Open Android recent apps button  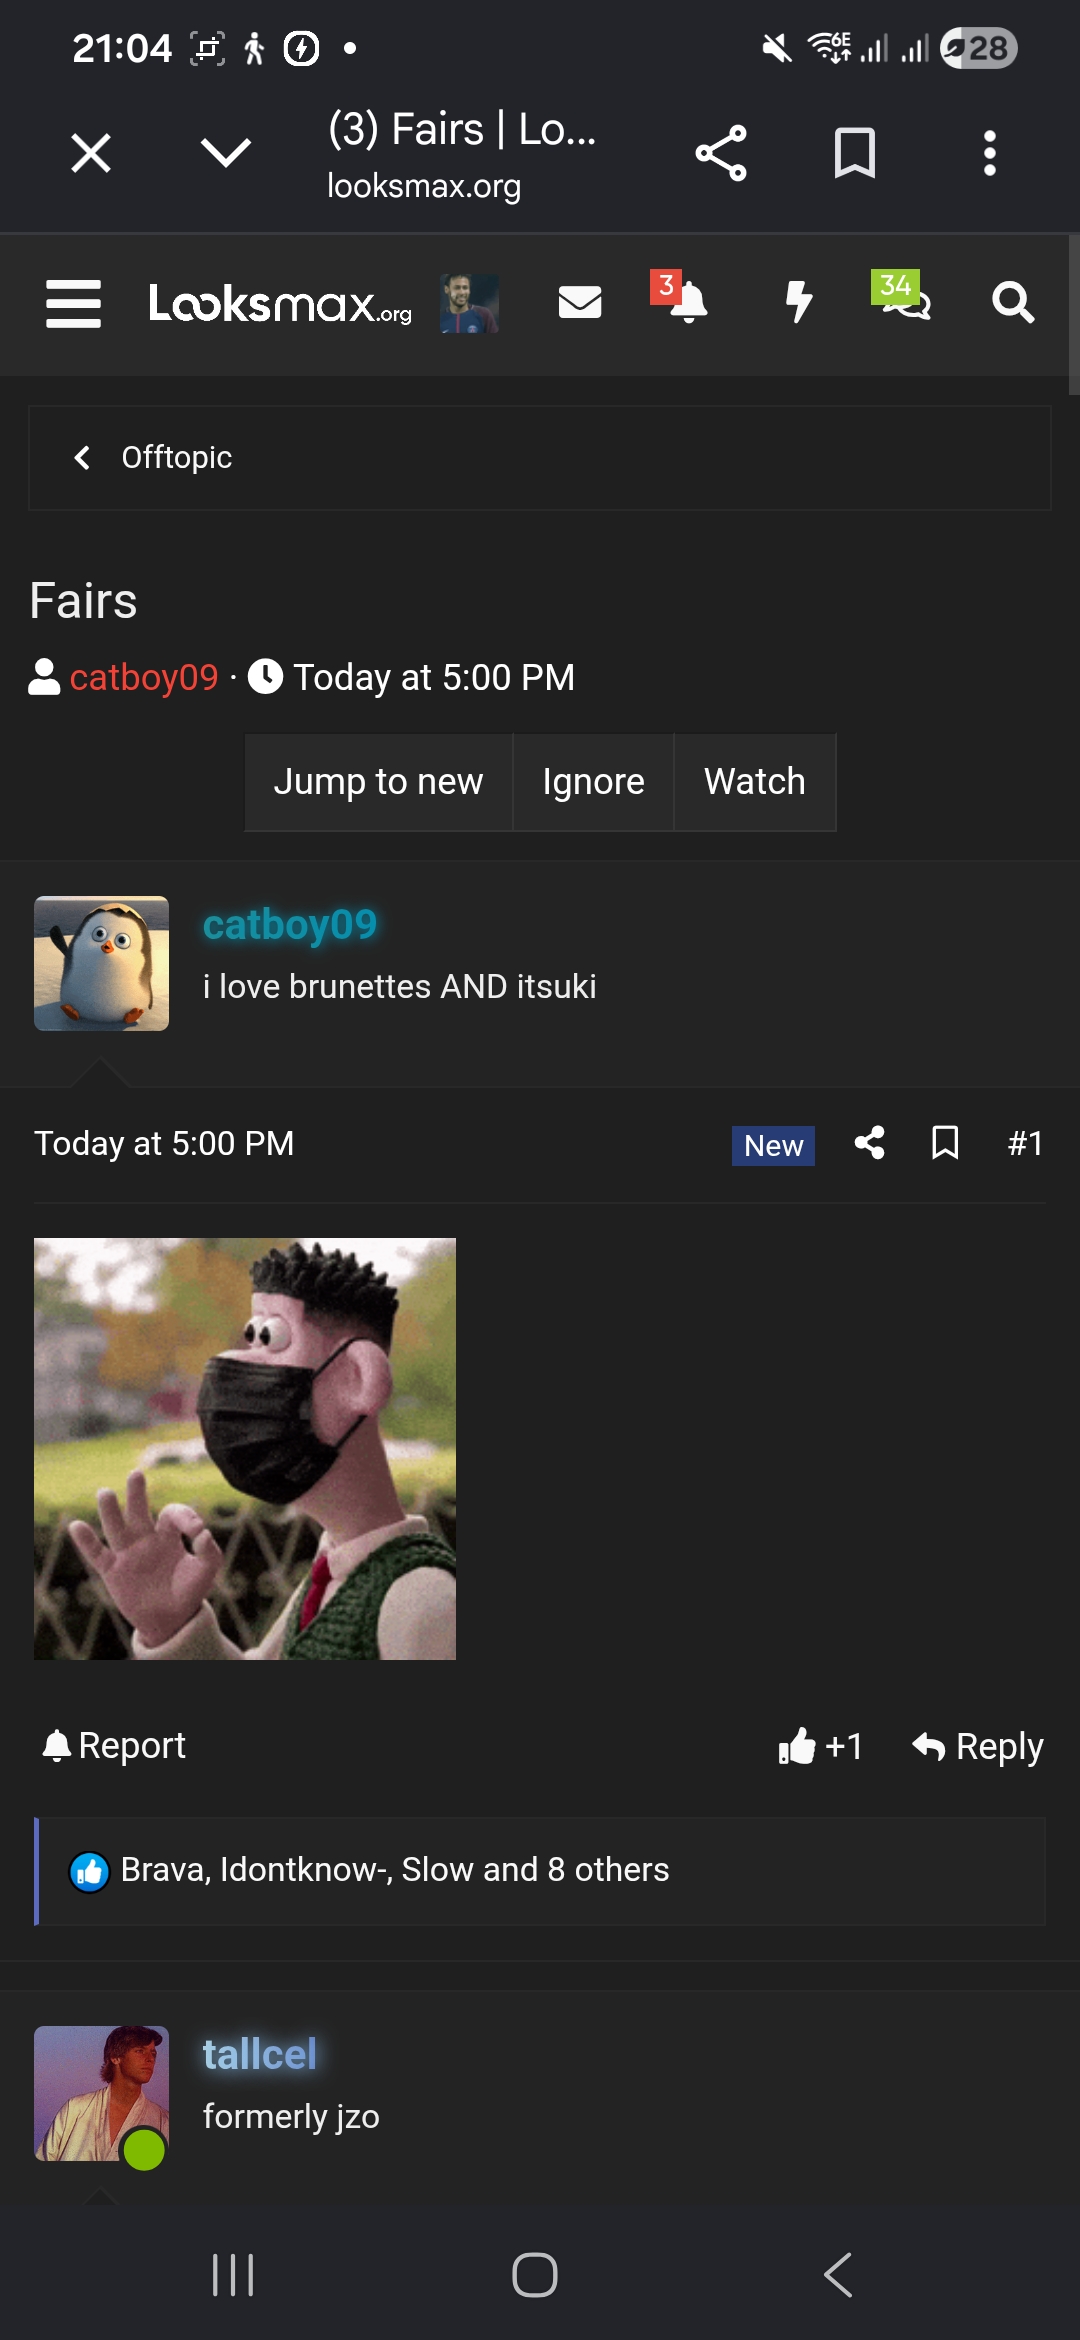click(233, 2275)
